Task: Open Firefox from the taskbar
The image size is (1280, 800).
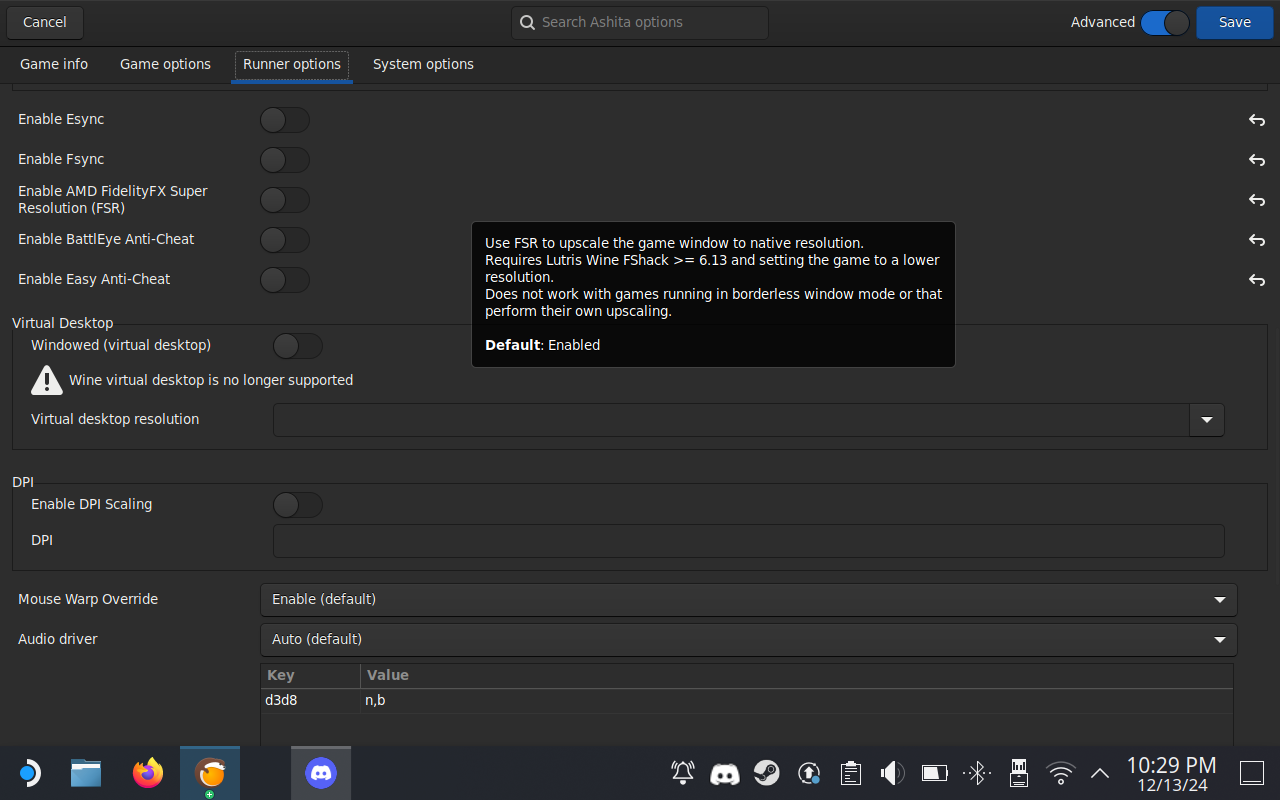Action: tap(148, 773)
